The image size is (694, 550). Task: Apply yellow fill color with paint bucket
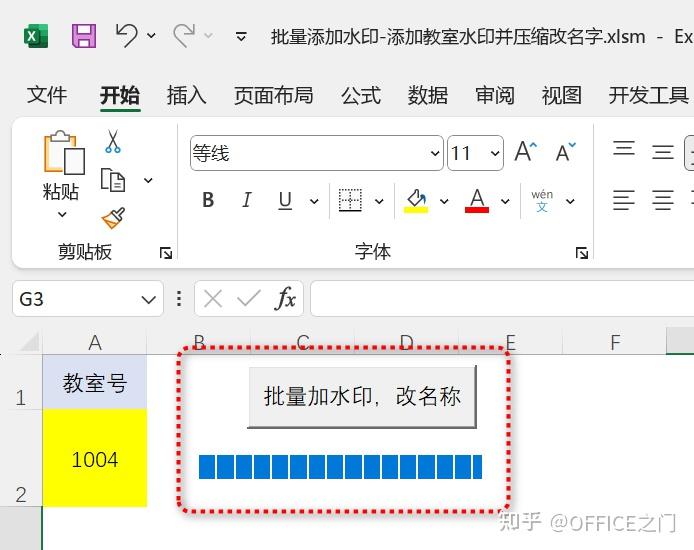pos(416,200)
